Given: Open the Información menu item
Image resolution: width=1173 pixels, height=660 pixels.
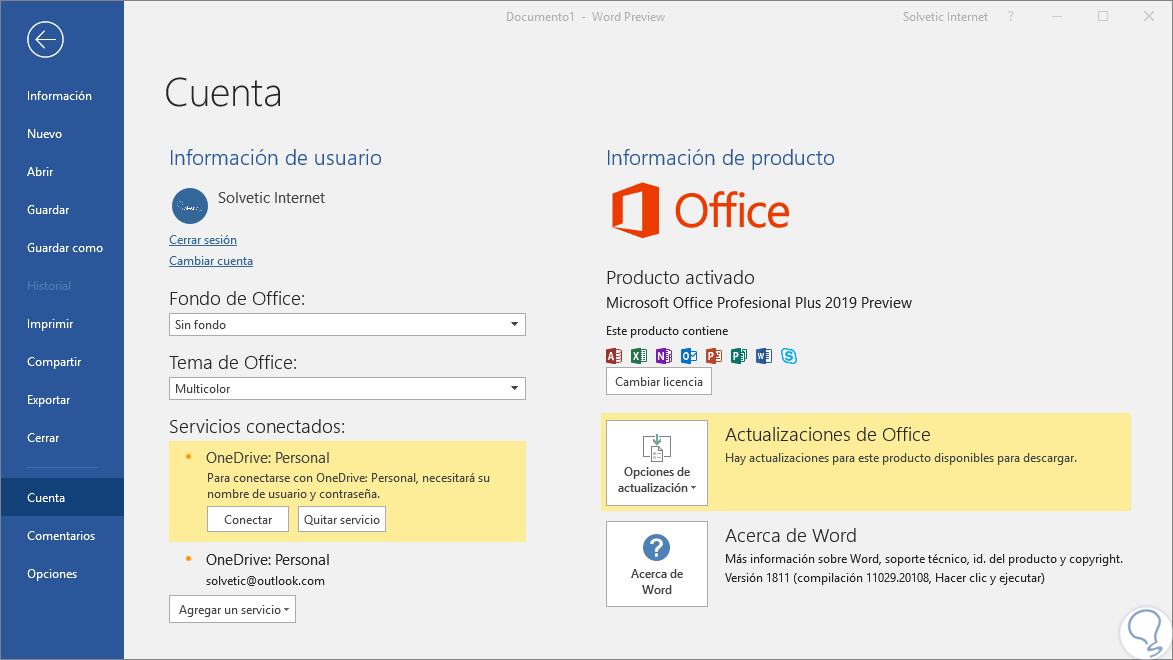Looking at the screenshot, I should [59, 96].
